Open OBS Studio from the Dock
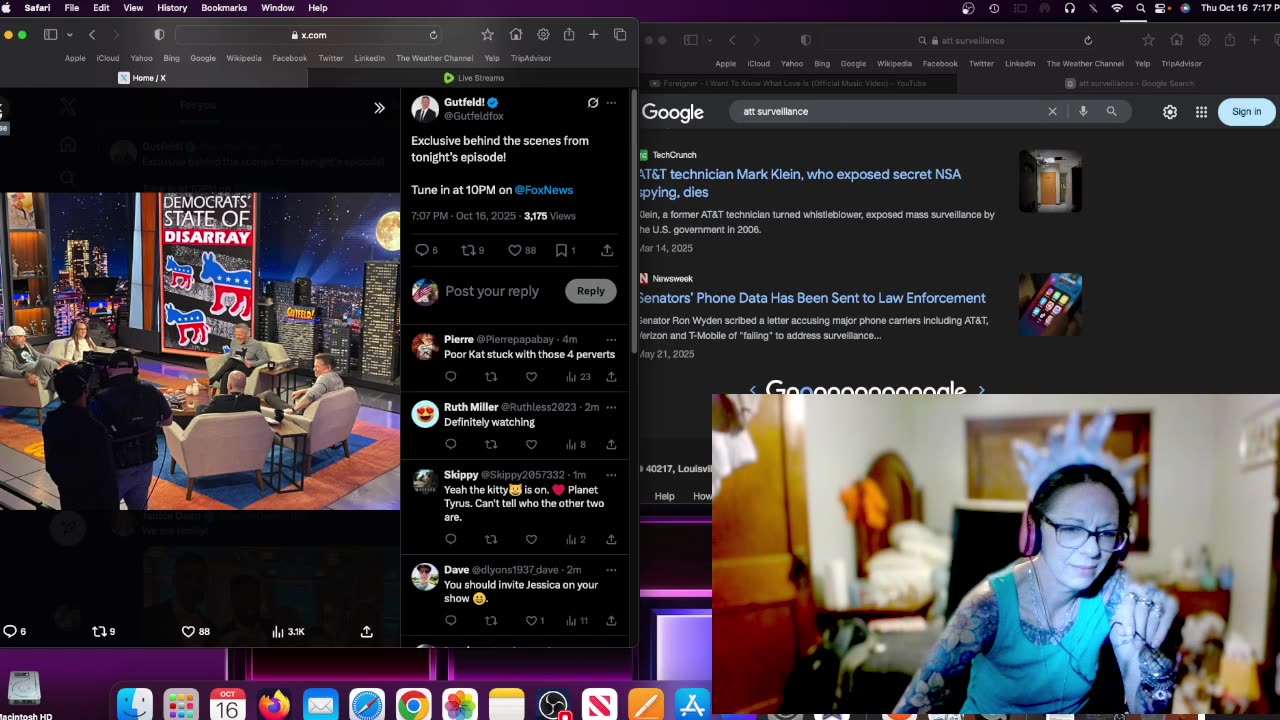 pyautogui.click(x=553, y=705)
